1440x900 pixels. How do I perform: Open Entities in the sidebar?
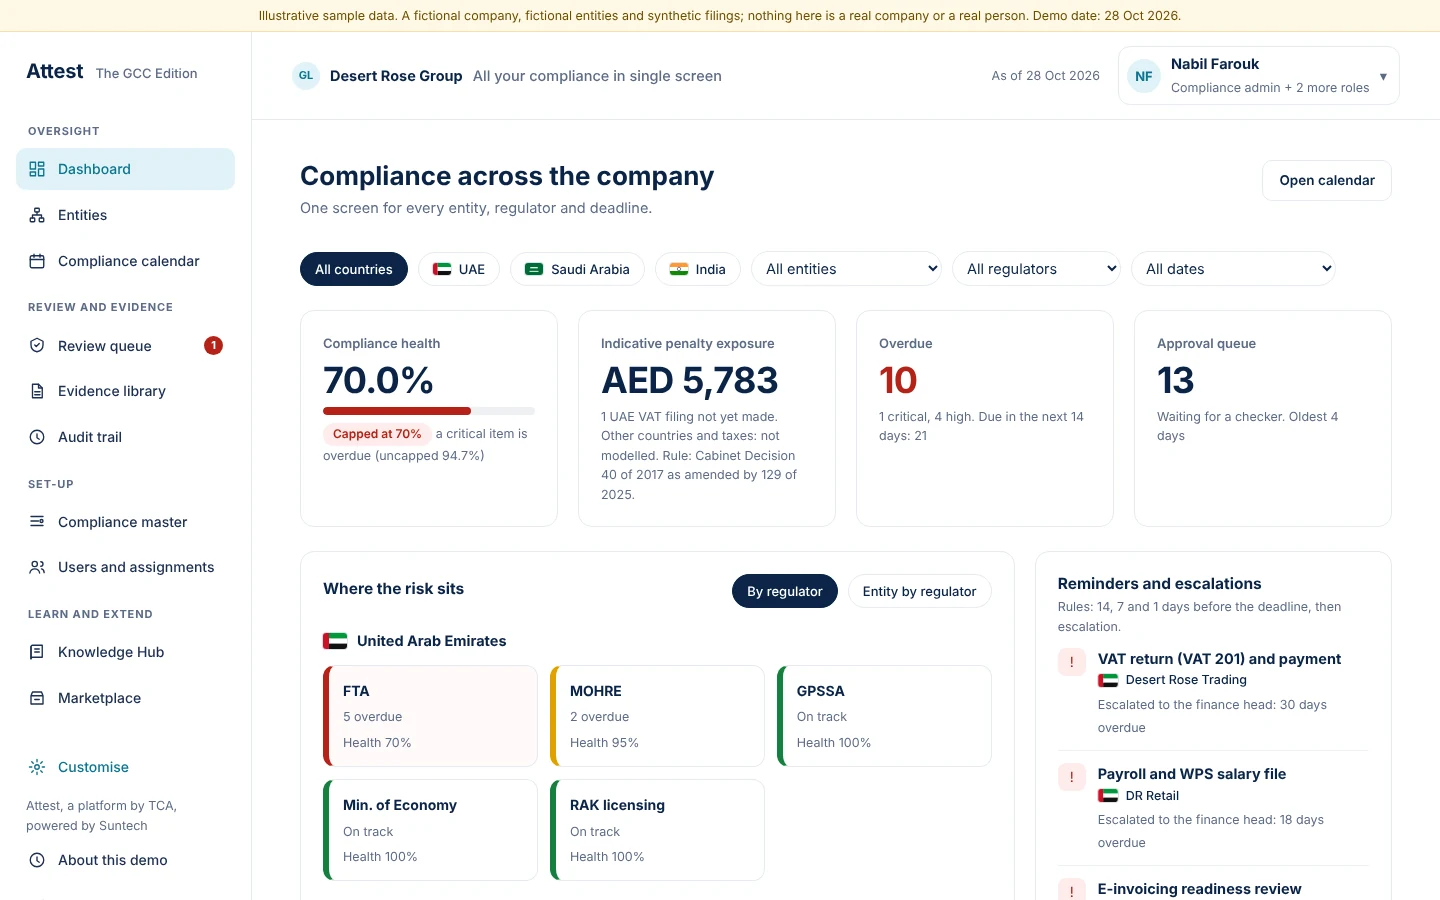[126, 215]
